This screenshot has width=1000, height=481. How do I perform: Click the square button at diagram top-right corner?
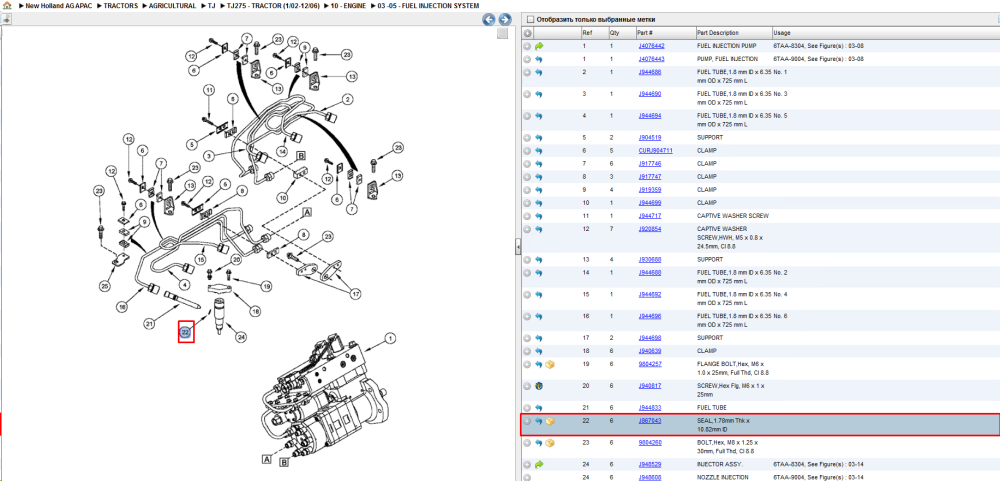[503, 33]
